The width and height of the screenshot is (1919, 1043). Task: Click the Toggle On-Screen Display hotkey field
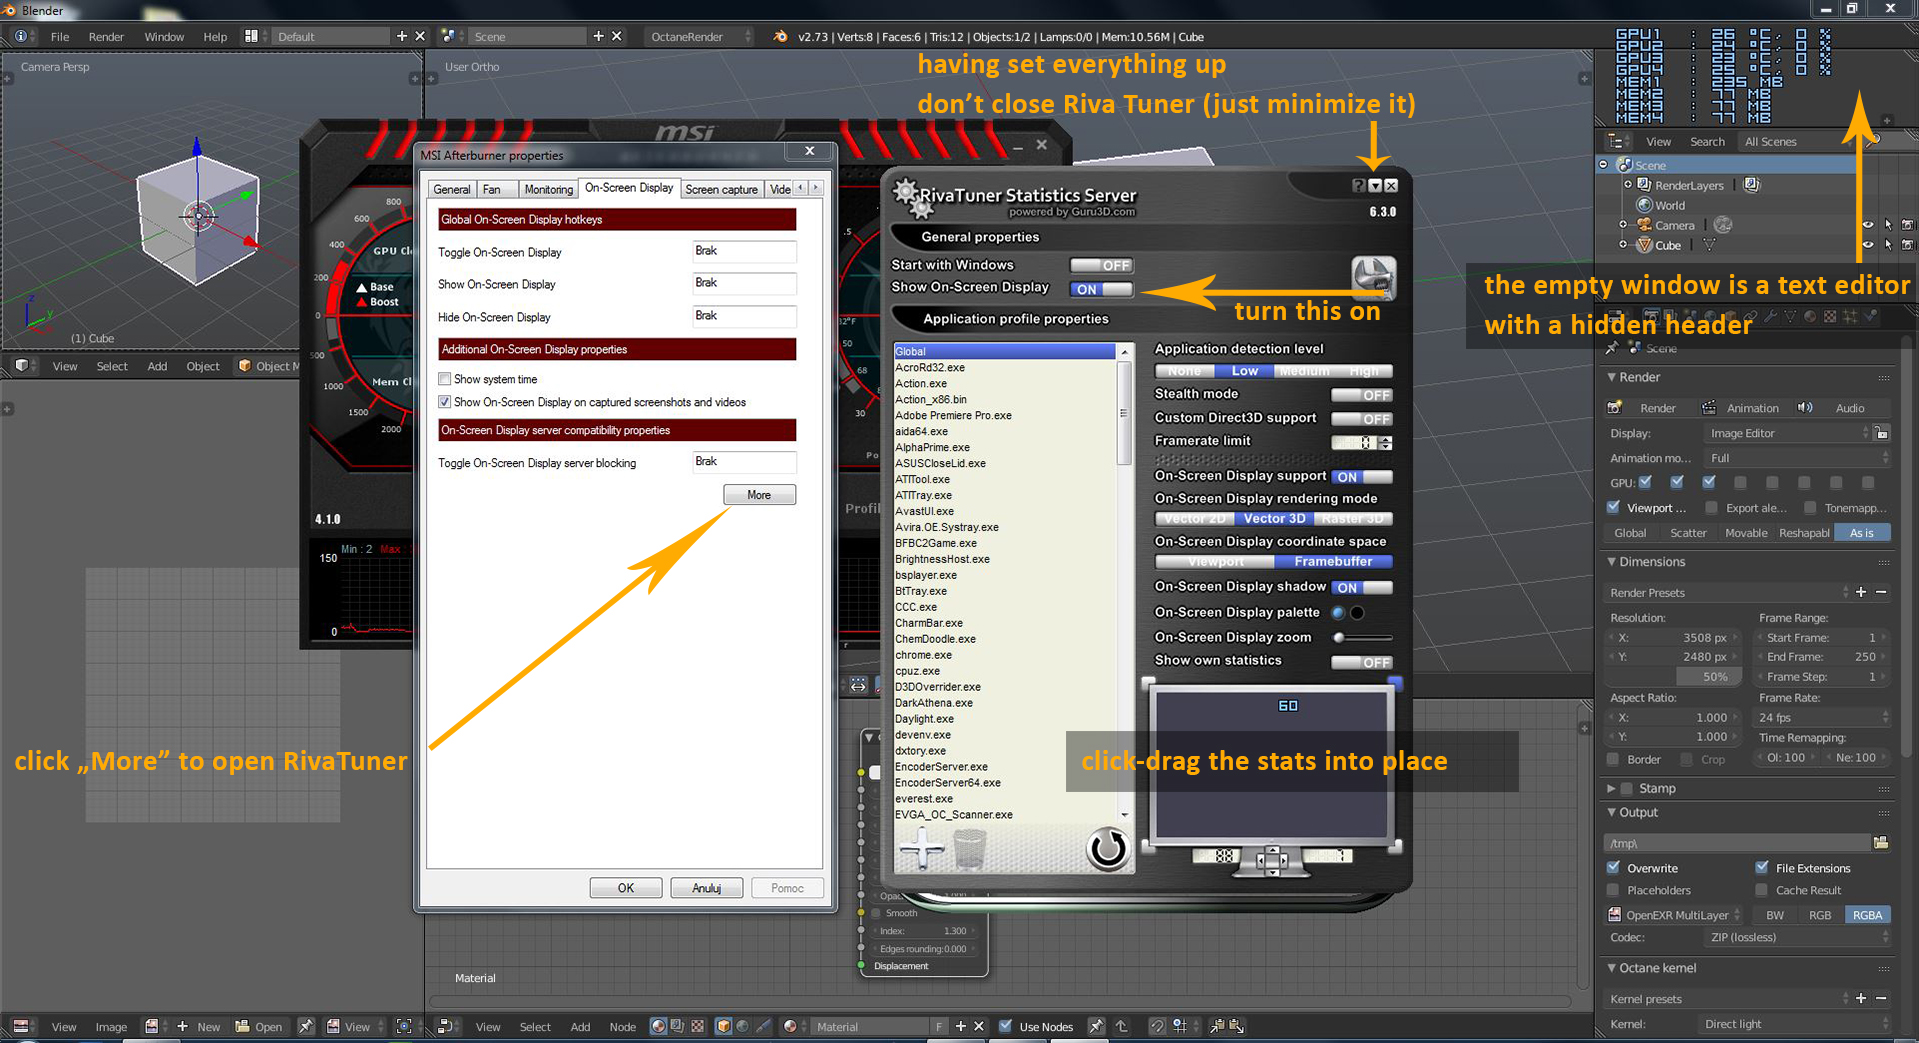point(744,252)
